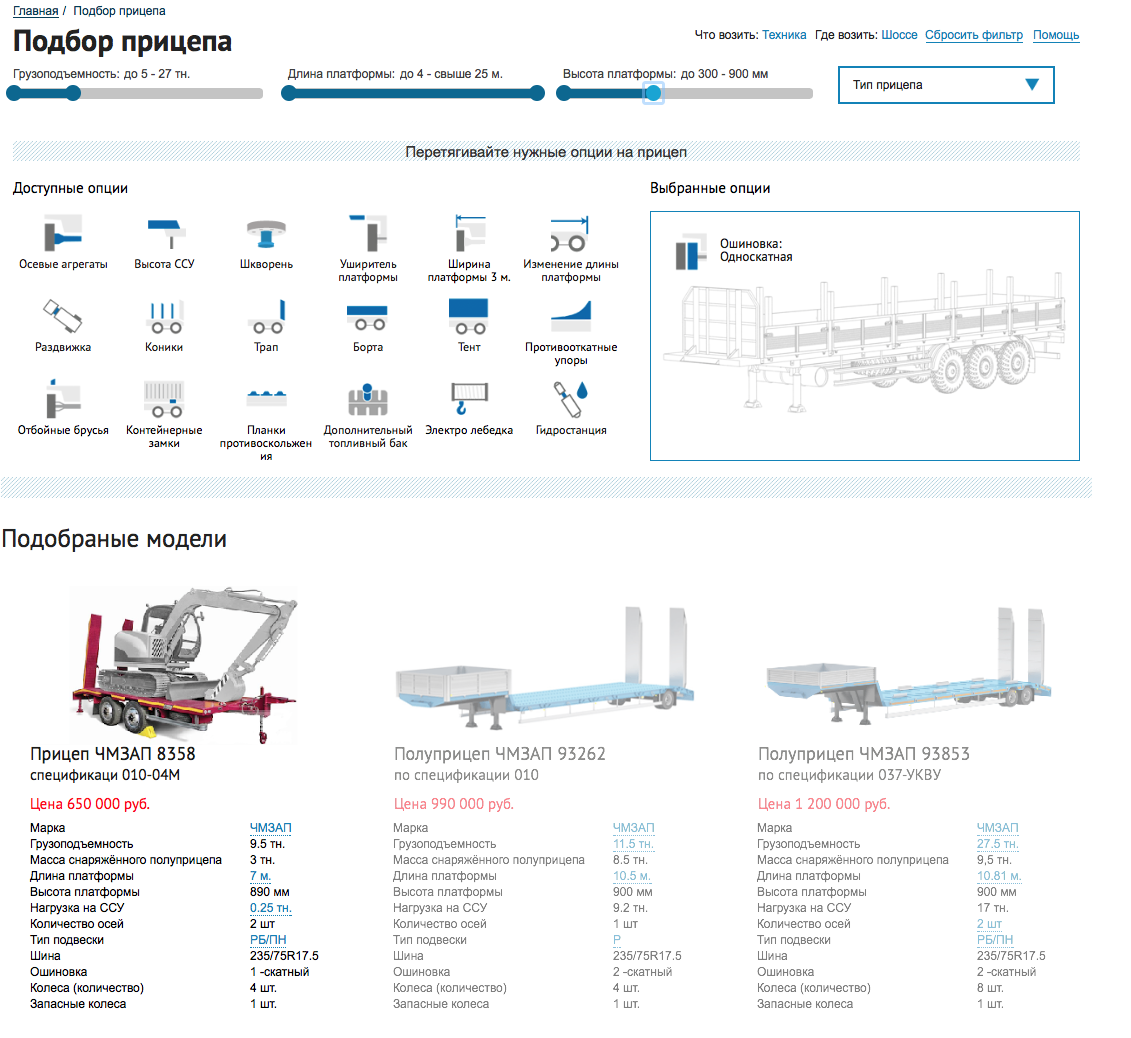This screenshot has width=1131, height=1038.
Task: Open the Полуприцеп ЧМЗАП 93262 title
Action: (x=500, y=754)
